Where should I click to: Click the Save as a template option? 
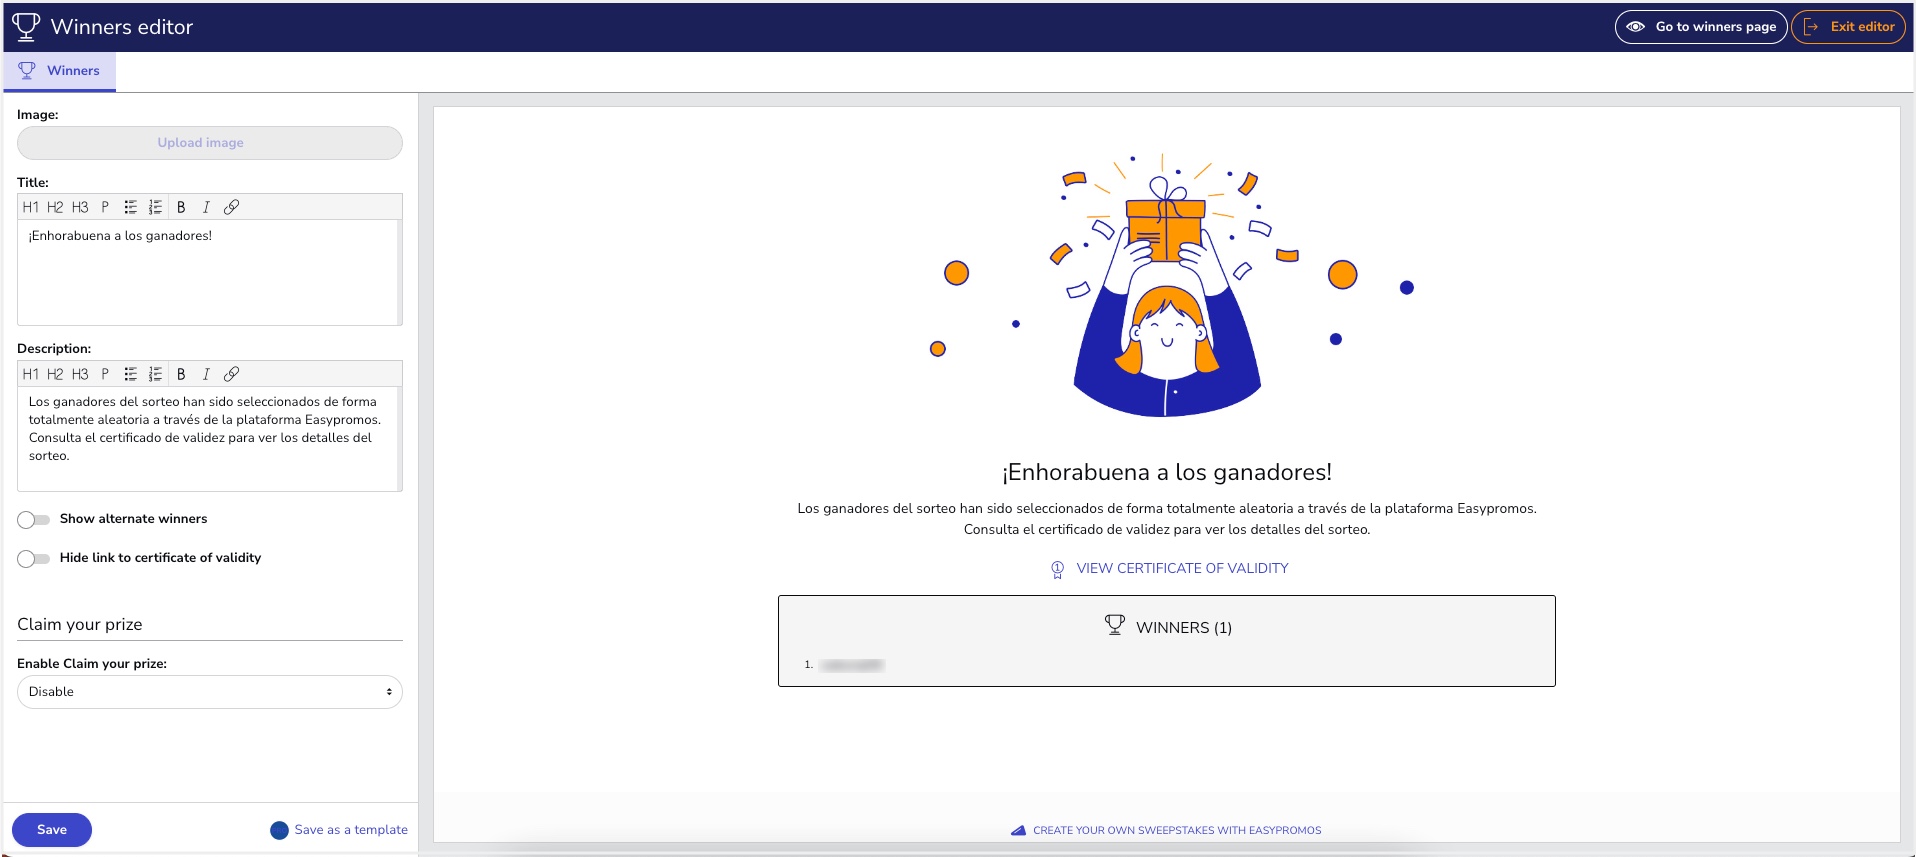(x=339, y=830)
